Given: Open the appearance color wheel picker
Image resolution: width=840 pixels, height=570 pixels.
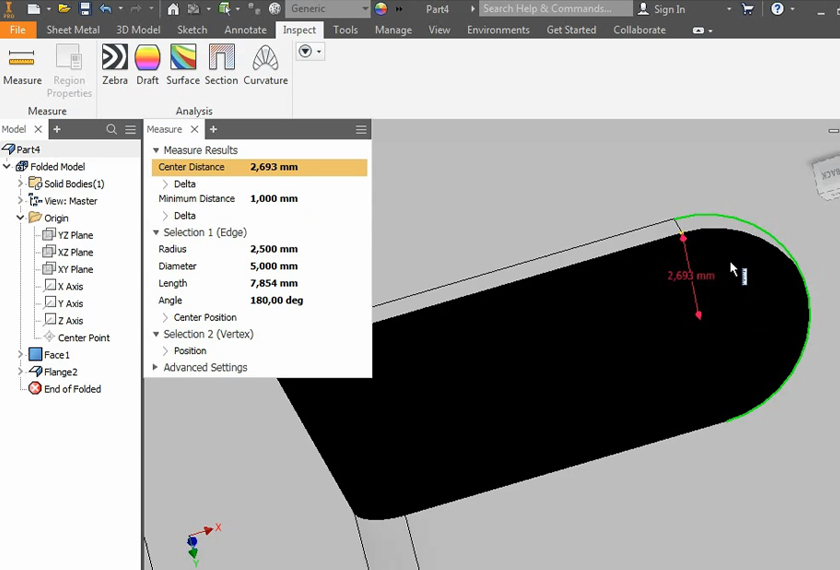Looking at the screenshot, I should tap(381, 9).
